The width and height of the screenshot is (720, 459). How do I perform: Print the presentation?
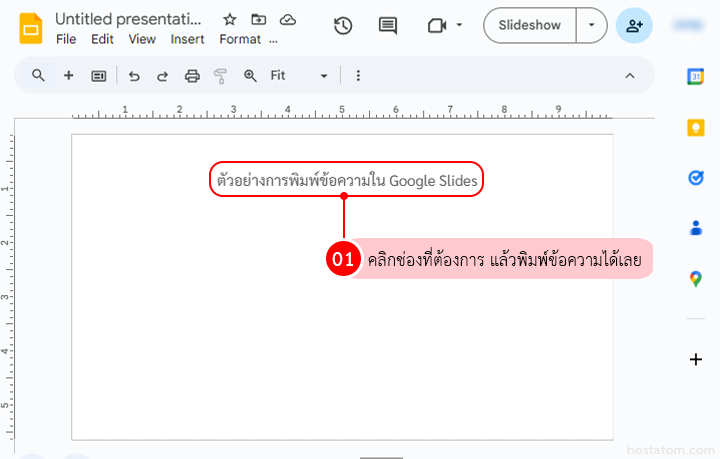coord(192,76)
